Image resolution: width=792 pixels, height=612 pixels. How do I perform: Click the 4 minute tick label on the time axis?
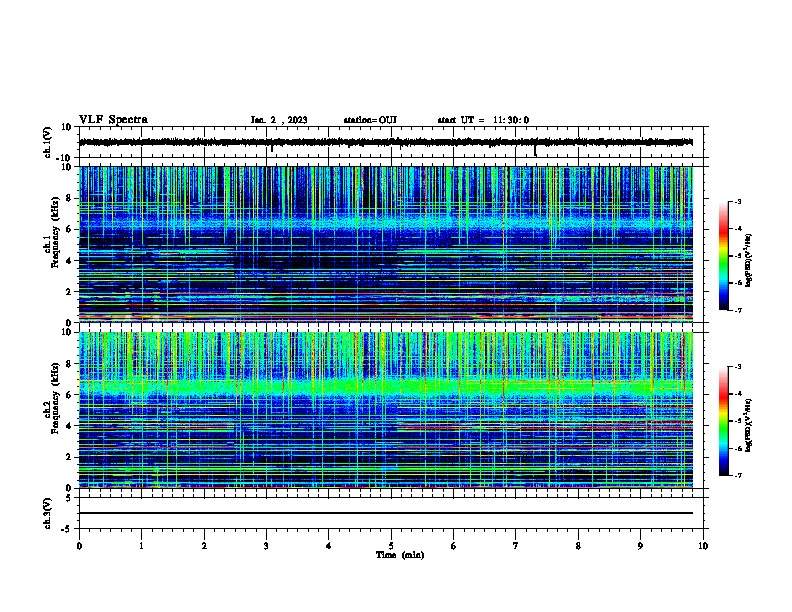(x=328, y=546)
